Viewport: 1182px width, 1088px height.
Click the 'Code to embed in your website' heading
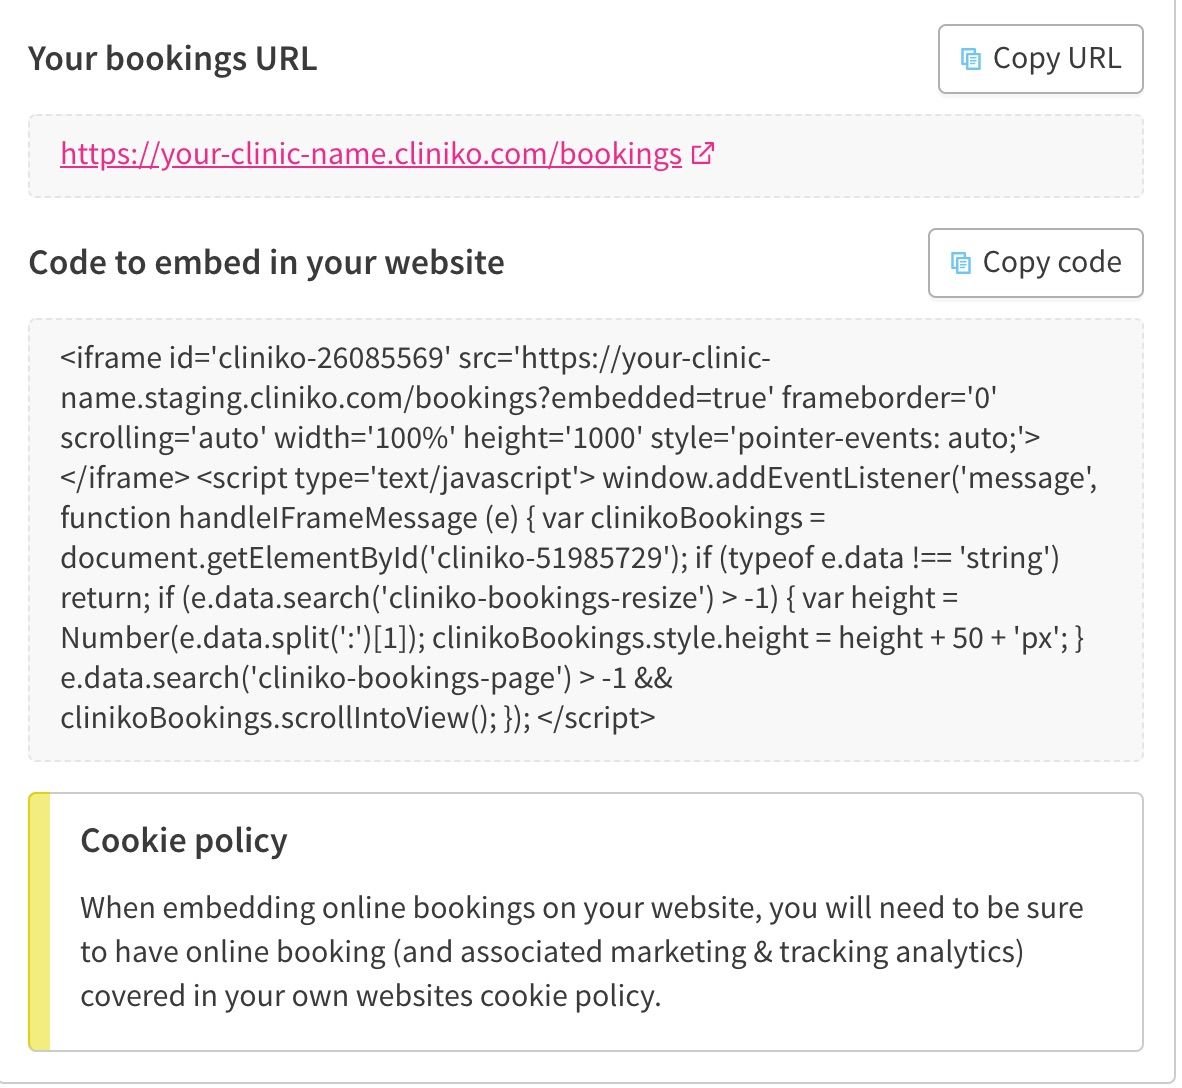pyautogui.click(x=266, y=262)
